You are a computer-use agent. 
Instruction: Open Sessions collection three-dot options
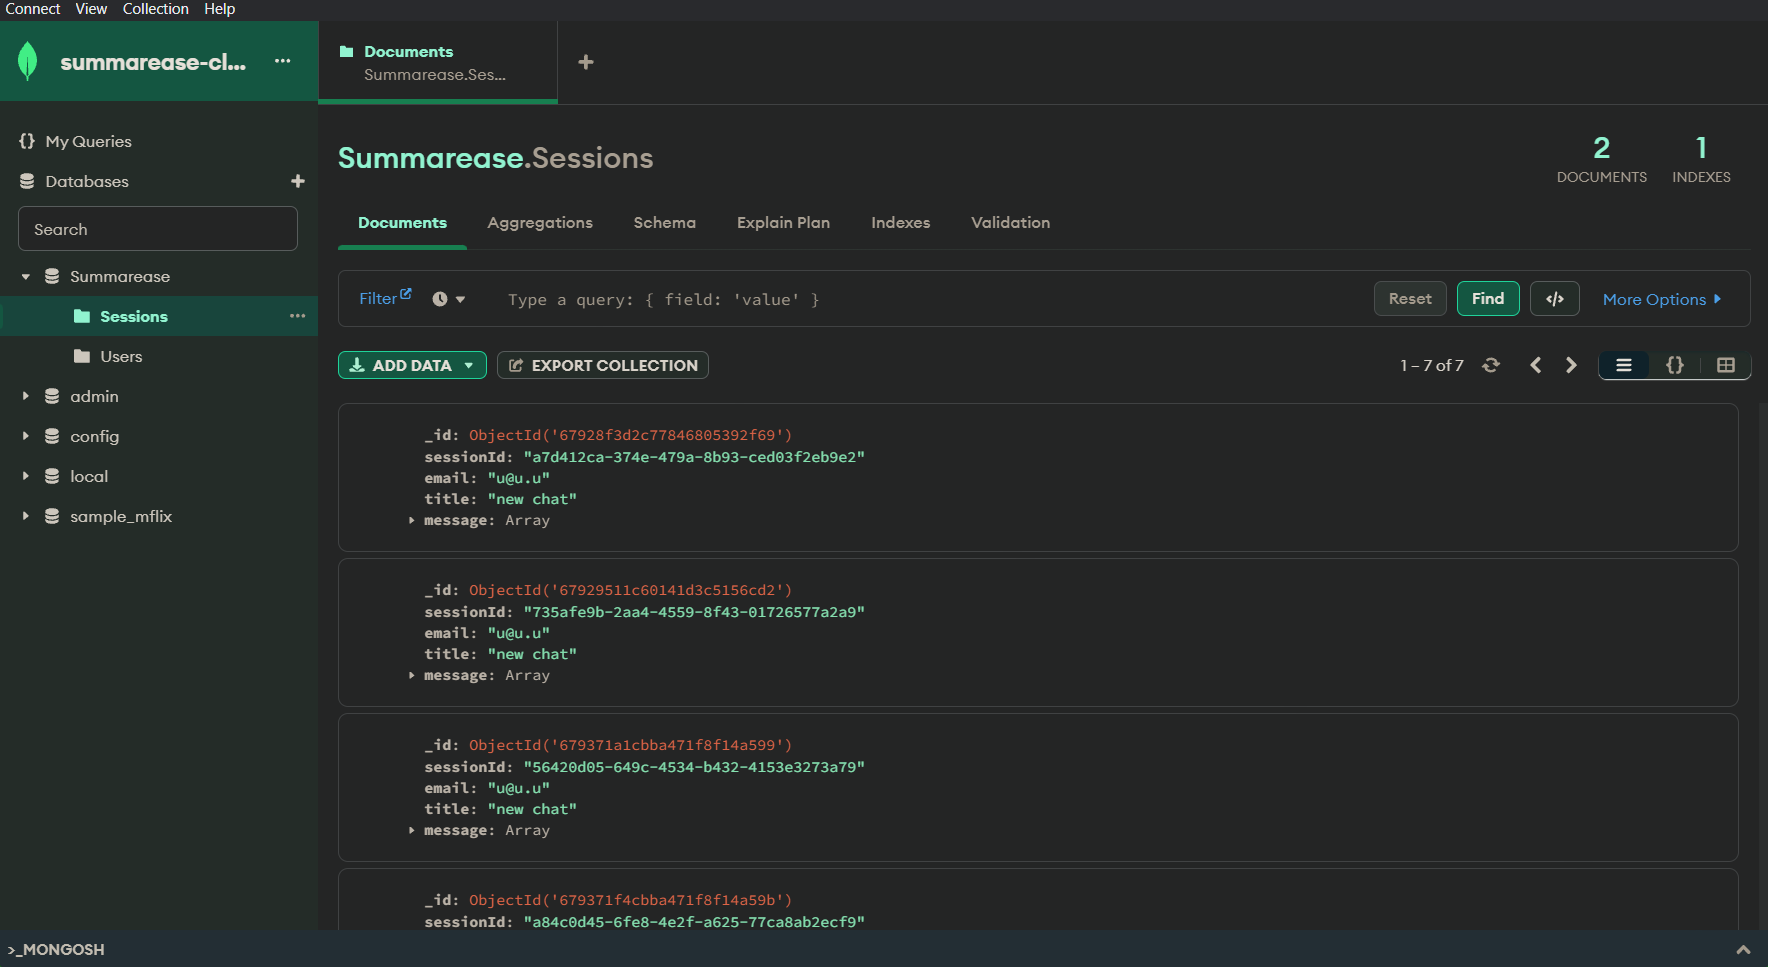297,316
